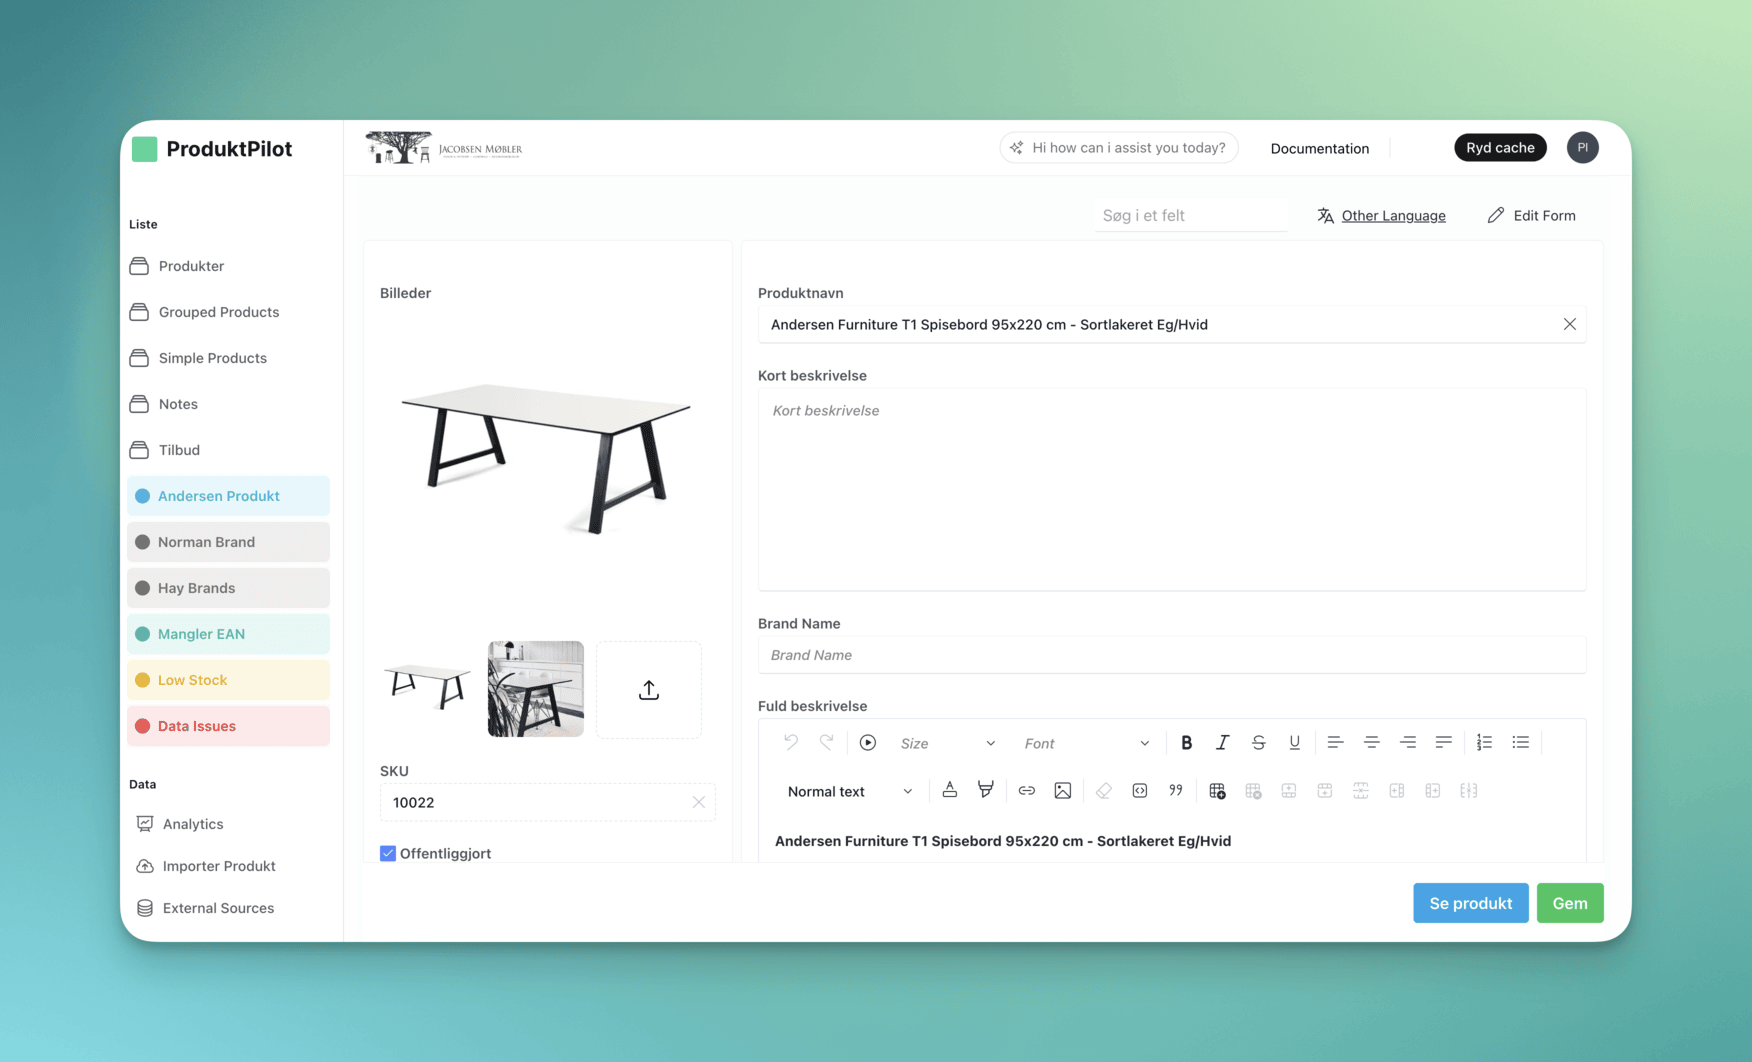The width and height of the screenshot is (1752, 1062).
Task: Select the Norman Brand filter
Action: (229, 542)
